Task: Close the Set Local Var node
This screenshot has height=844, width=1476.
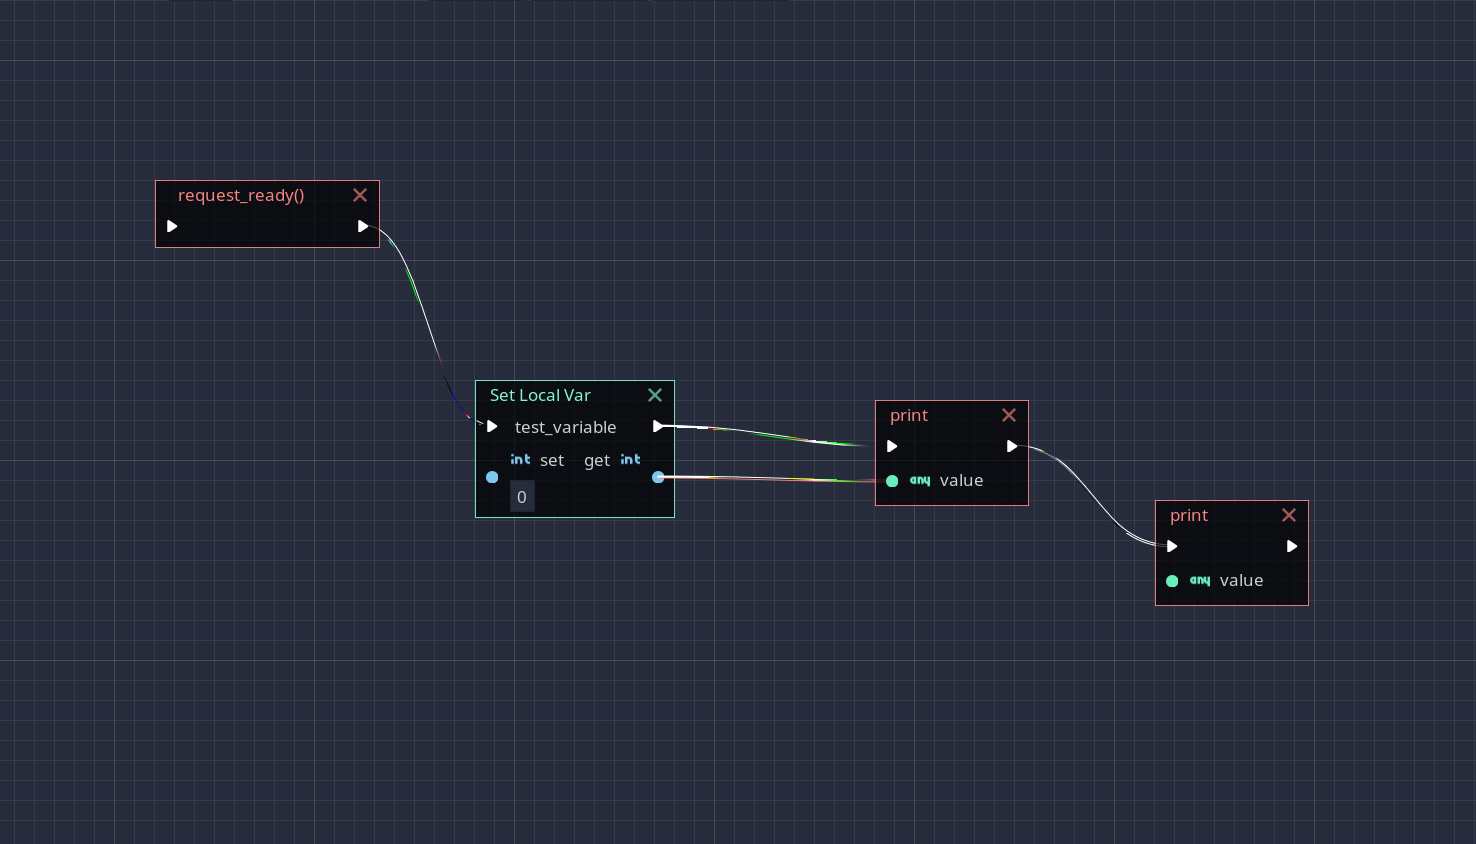Action: click(655, 395)
